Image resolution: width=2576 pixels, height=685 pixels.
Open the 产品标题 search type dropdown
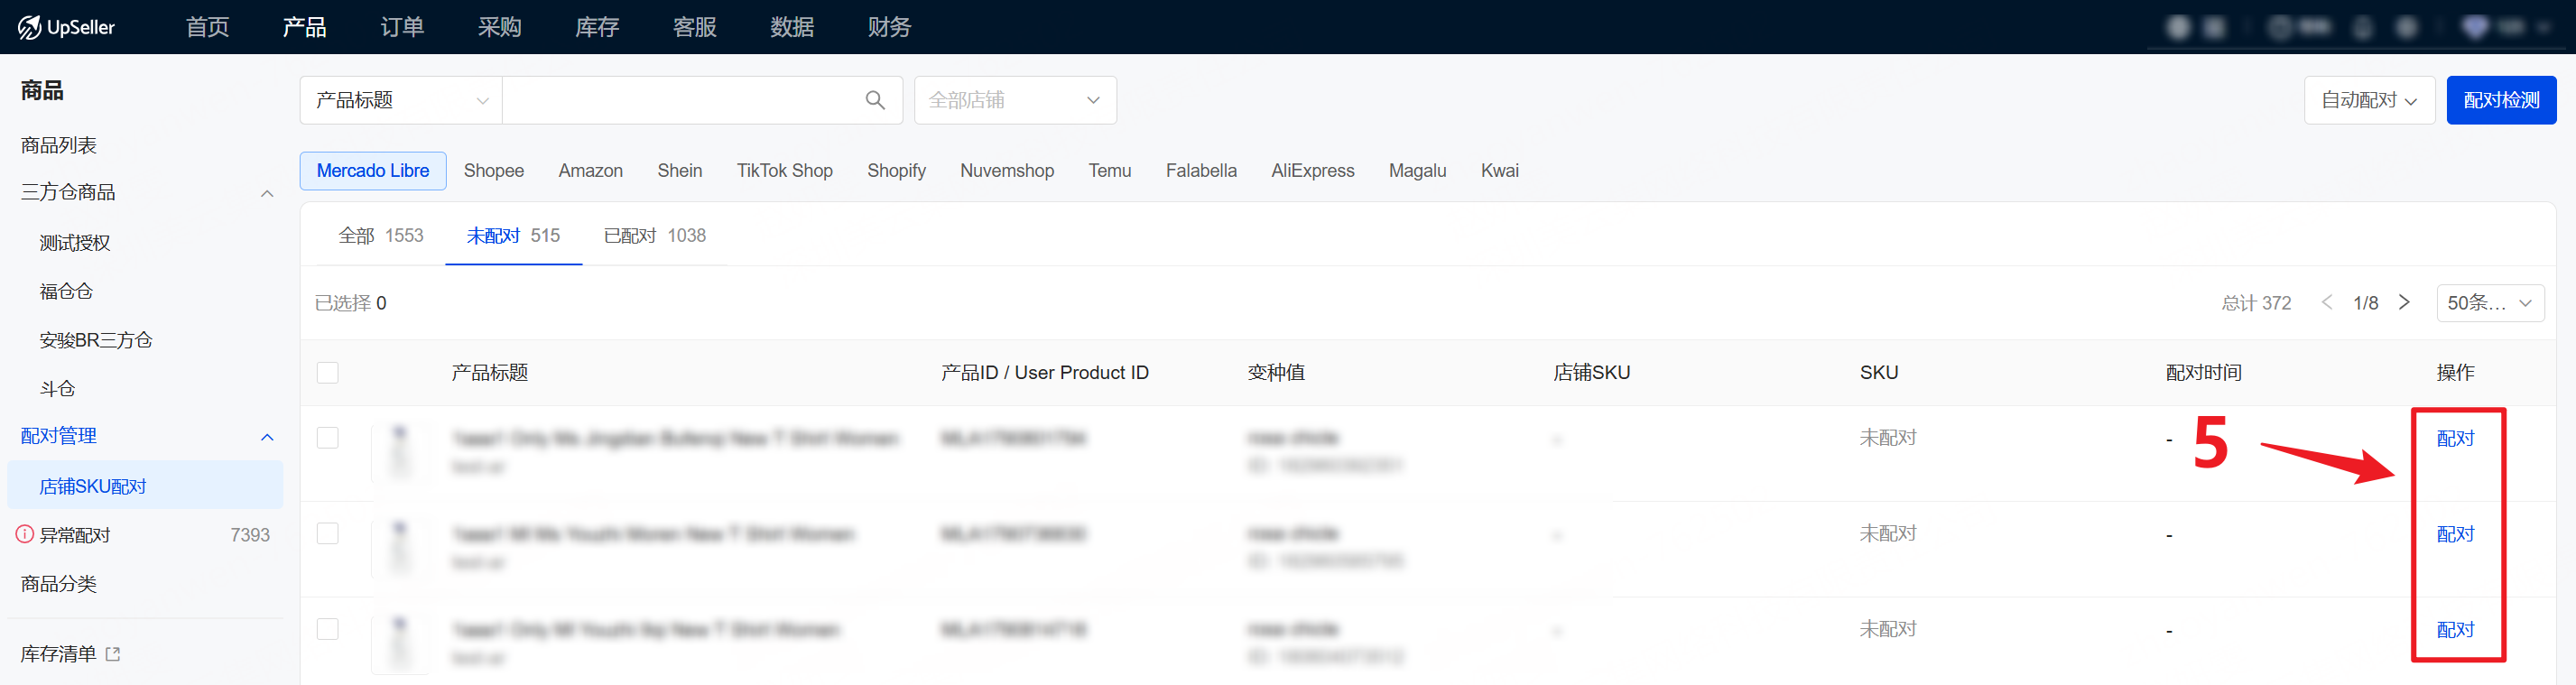(x=401, y=100)
